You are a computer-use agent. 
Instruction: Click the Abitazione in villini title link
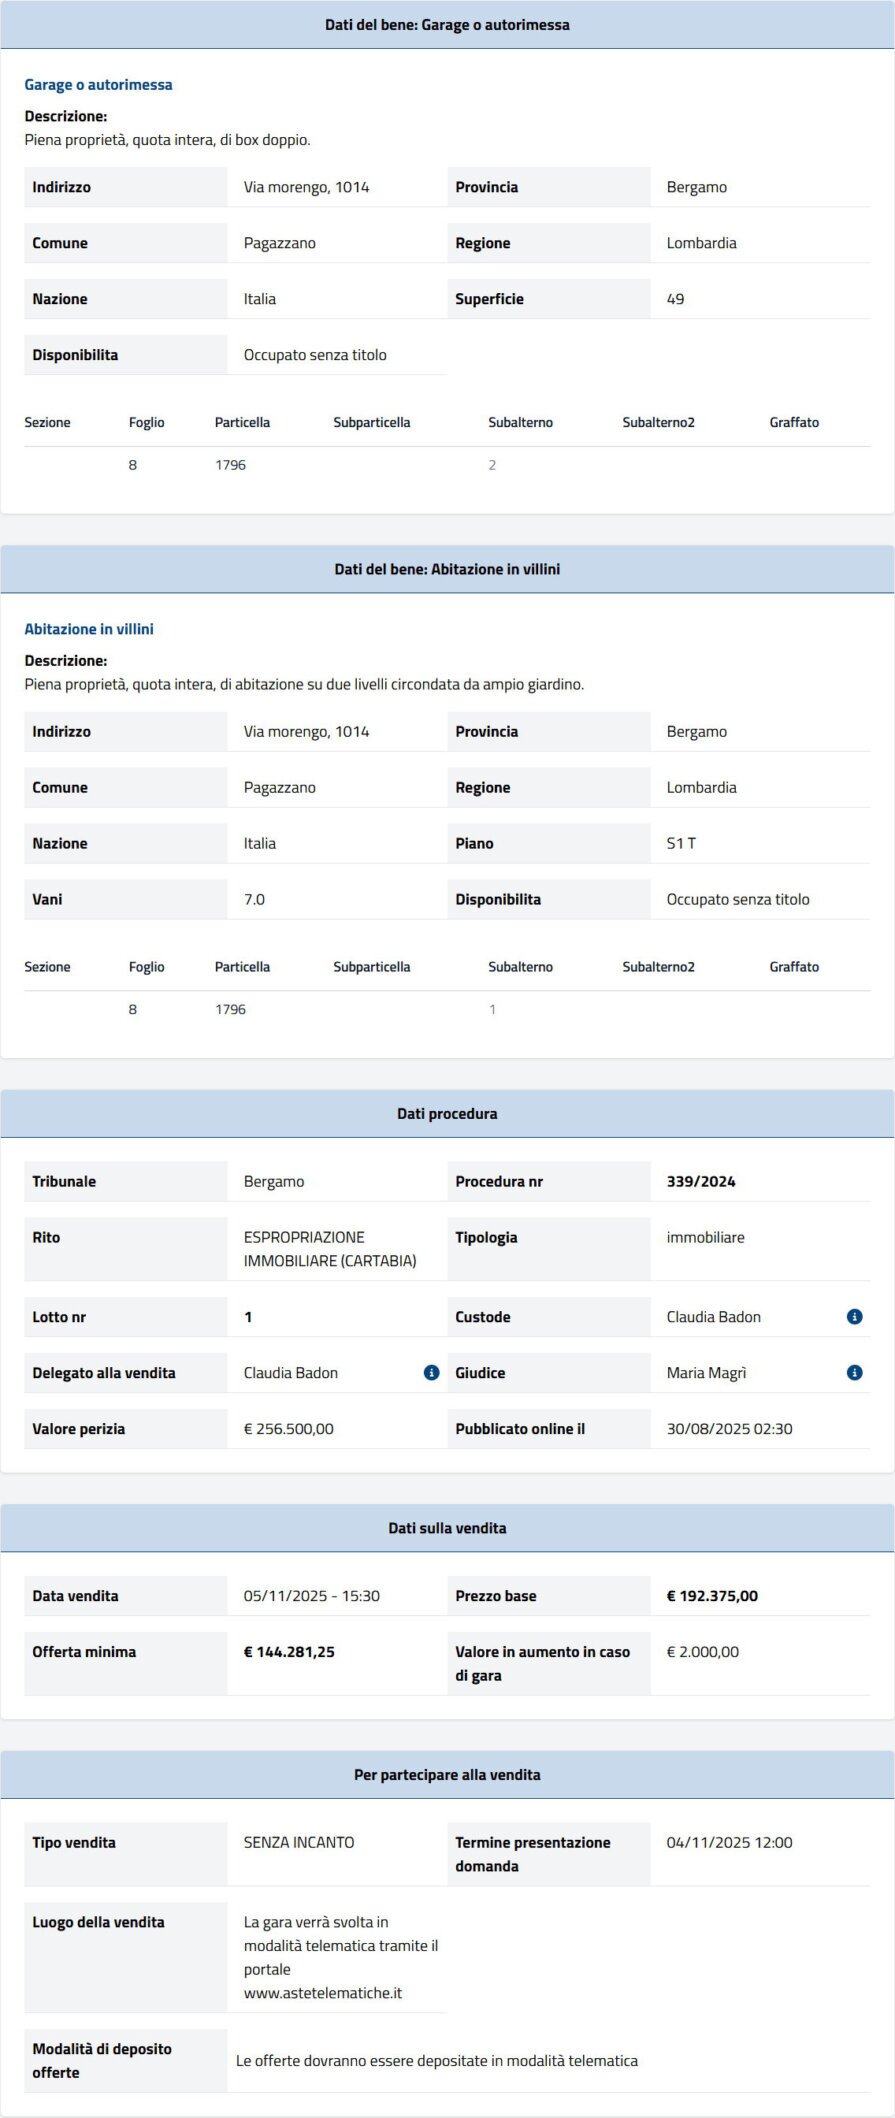[x=89, y=629]
